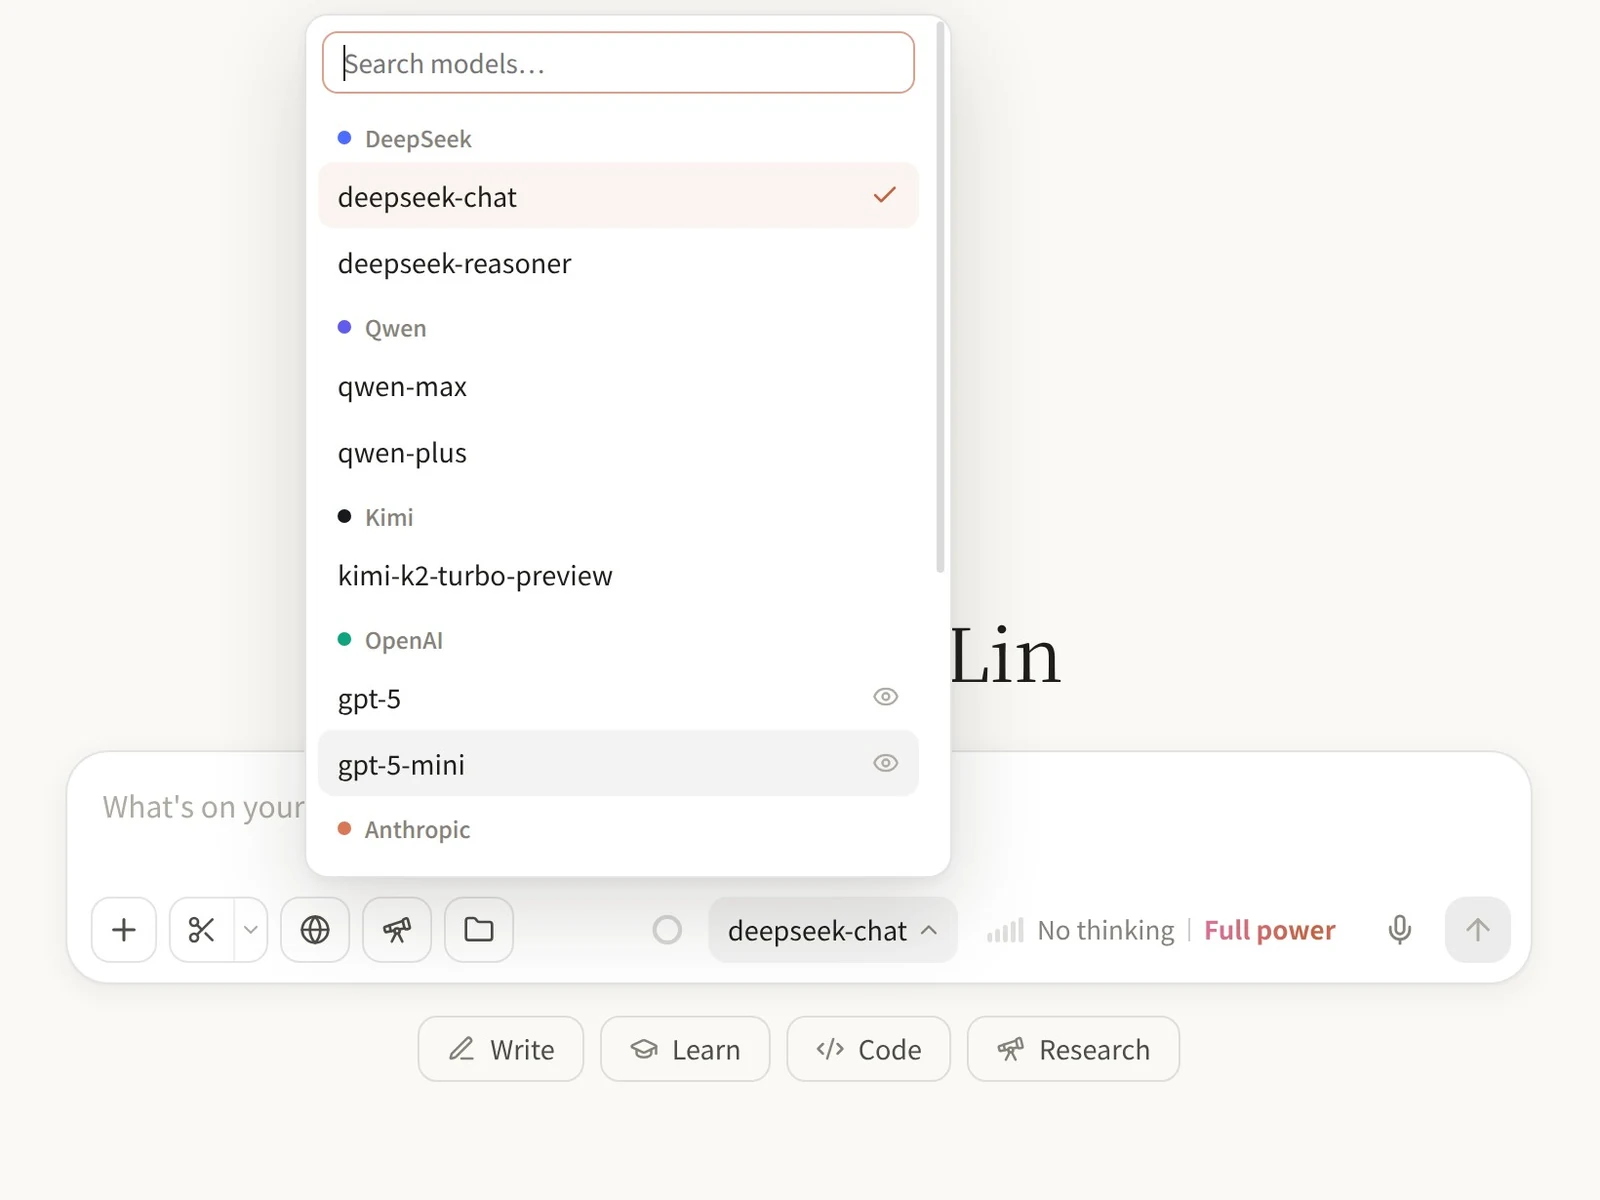The width and height of the screenshot is (1600, 1200).
Task: Click the Code suggestion button
Action: [x=868, y=1049]
